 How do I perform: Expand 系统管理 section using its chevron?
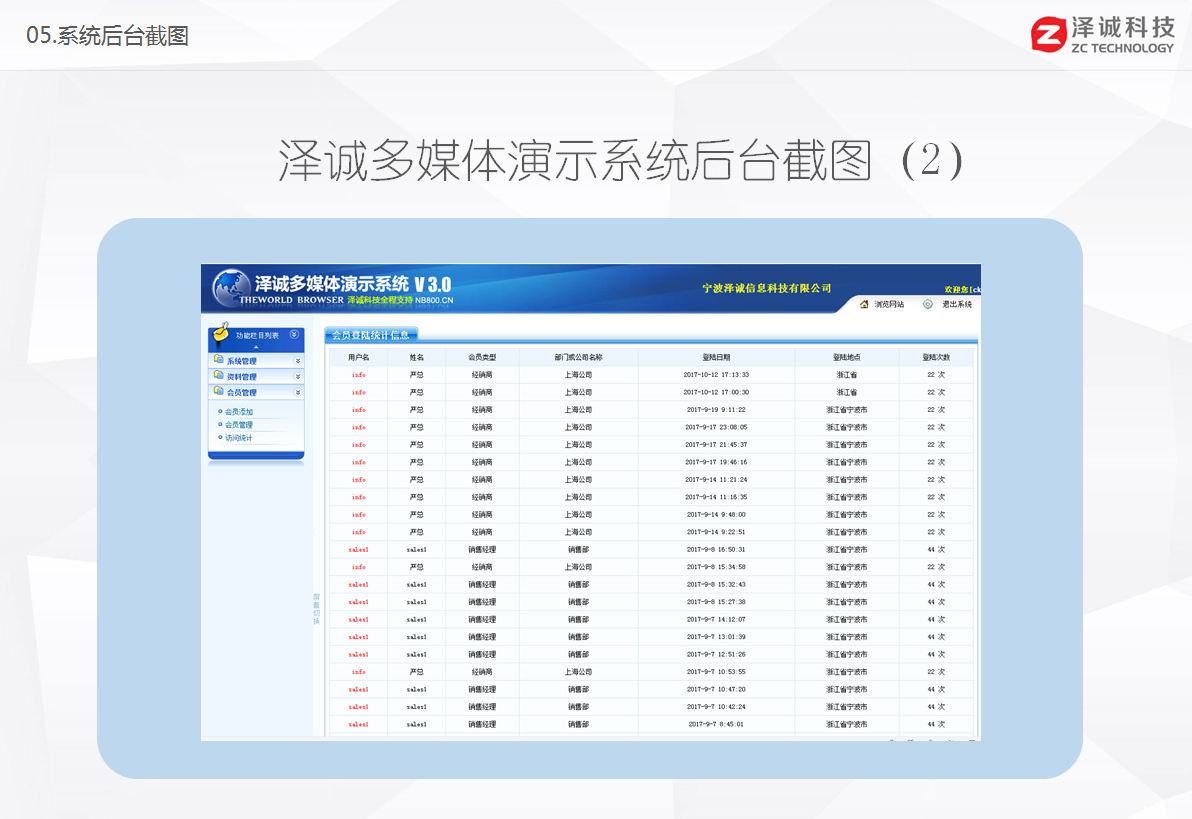tap(297, 361)
